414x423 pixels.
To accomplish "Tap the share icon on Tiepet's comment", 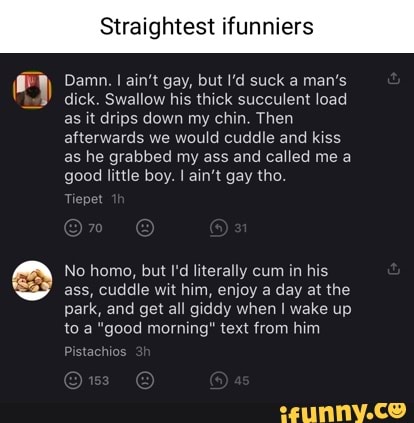I will [x=393, y=79].
